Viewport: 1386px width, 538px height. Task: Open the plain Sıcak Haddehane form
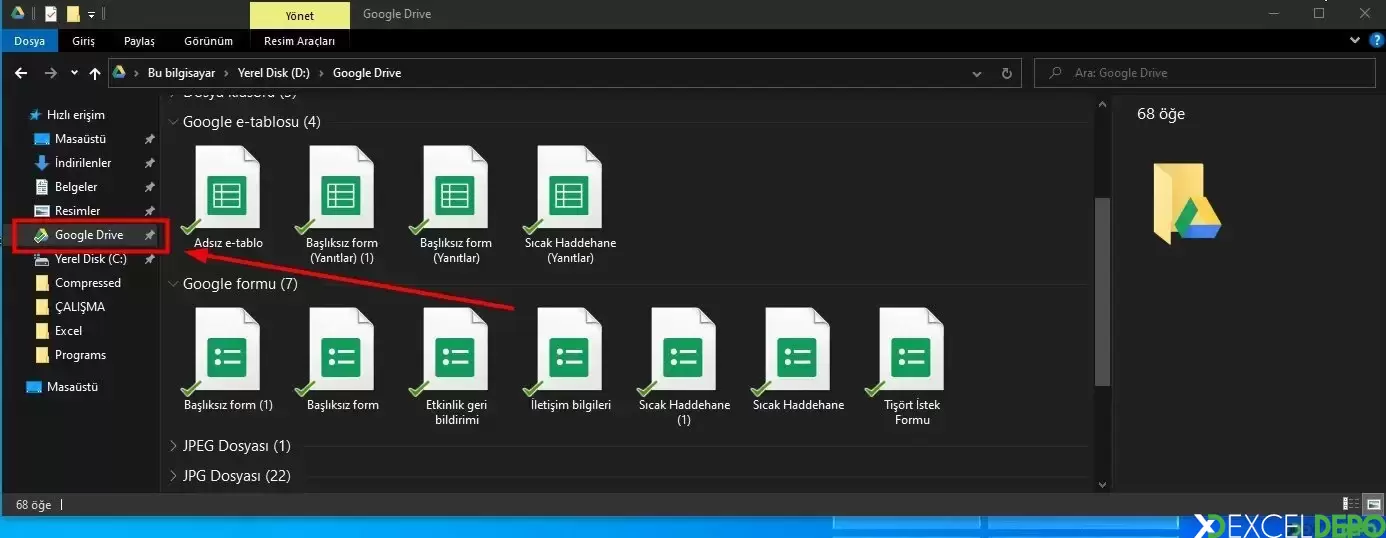pyautogui.click(x=798, y=359)
